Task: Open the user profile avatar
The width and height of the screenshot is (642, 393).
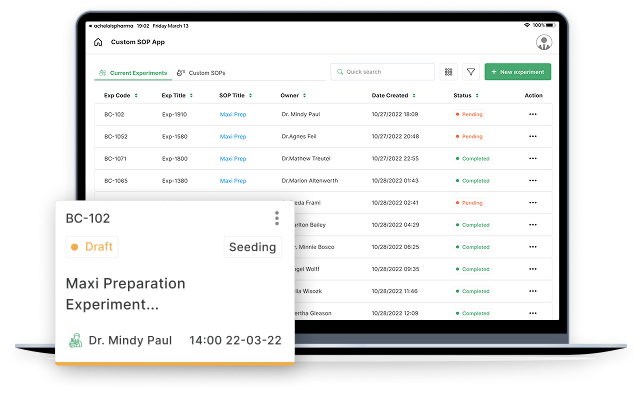Action: click(544, 42)
